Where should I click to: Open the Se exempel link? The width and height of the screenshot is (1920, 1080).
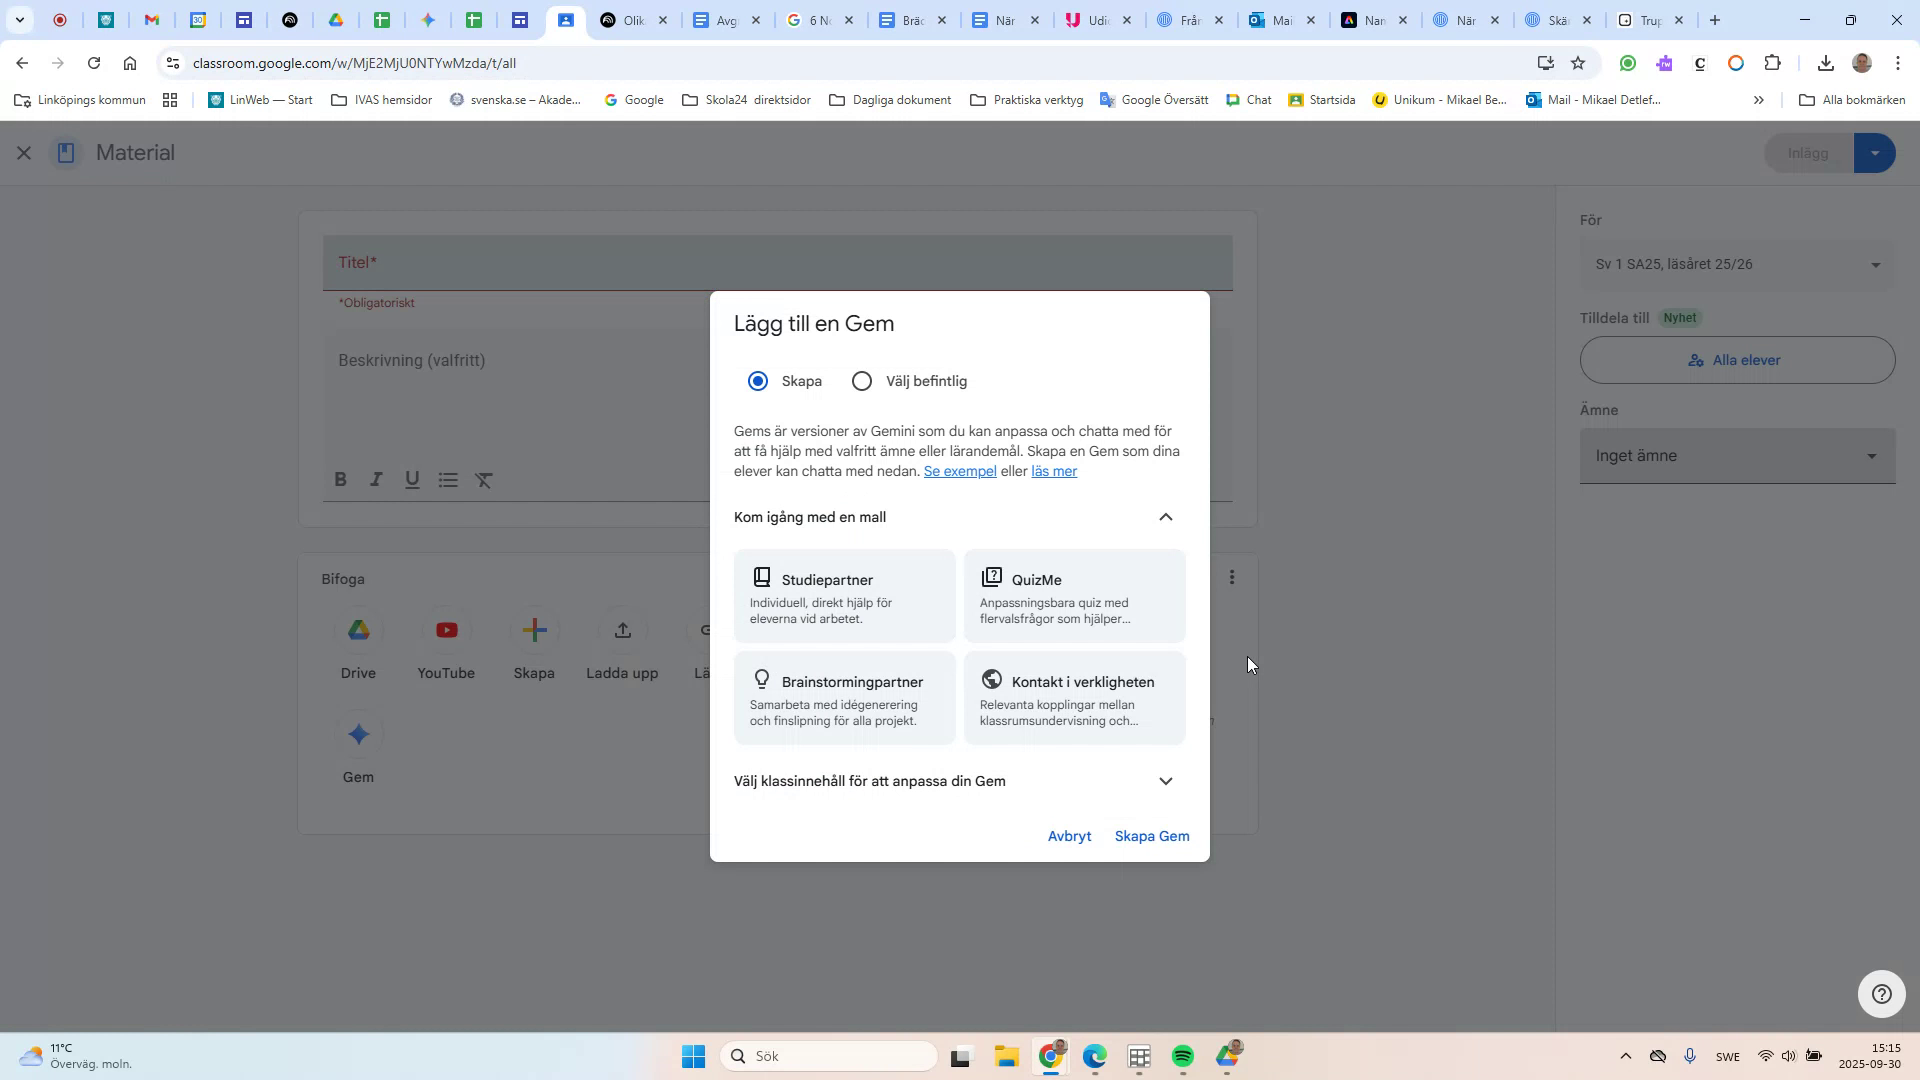959,470
